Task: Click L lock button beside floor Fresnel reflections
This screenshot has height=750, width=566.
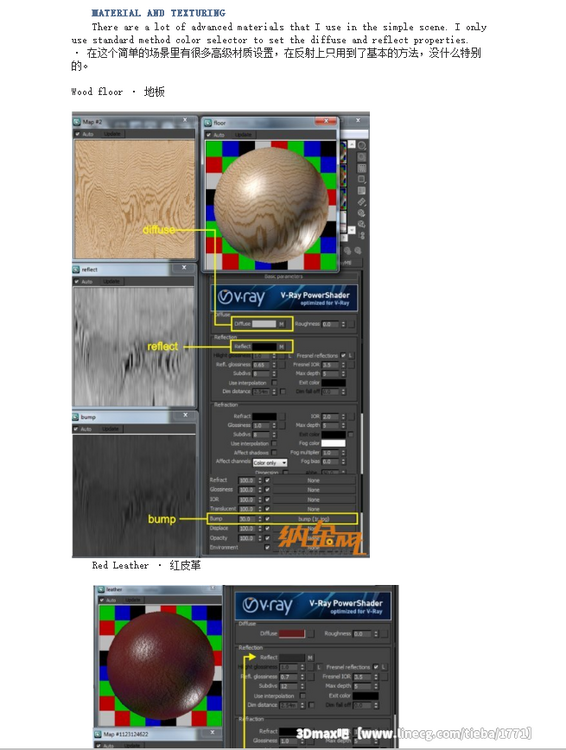Action: coord(351,355)
